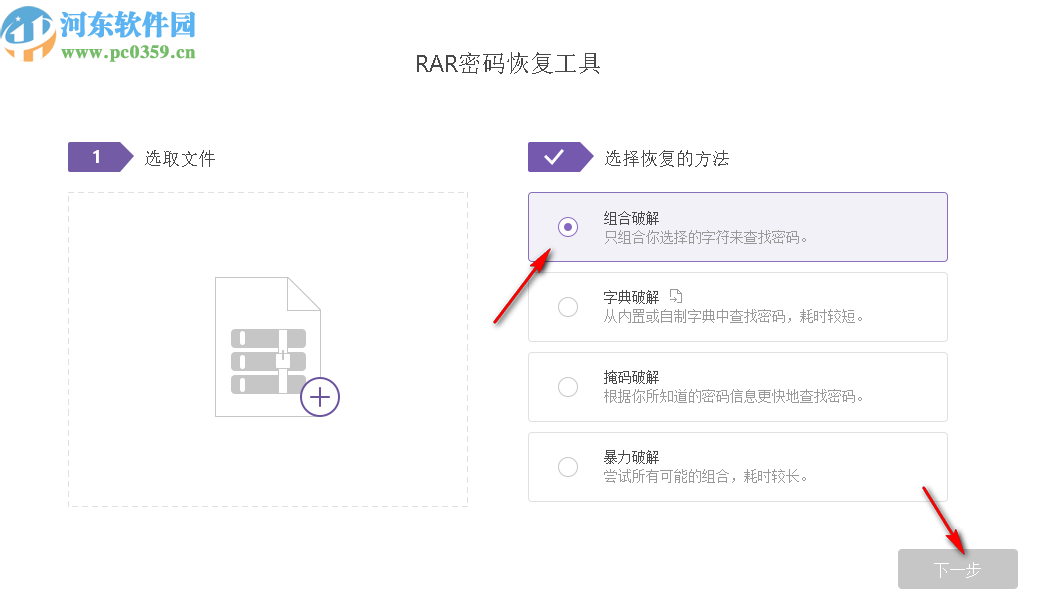Click the 字典破解 option card

tap(737, 307)
